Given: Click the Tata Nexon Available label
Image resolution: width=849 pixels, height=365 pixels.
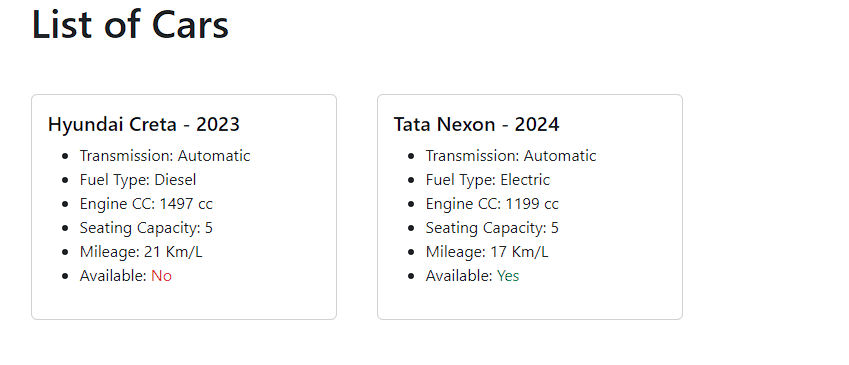Looking at the screenshot, I should (459, 276).
